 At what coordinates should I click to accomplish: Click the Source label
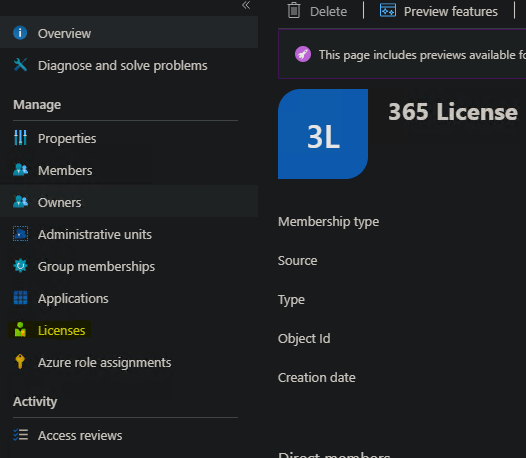pos(298,260)
